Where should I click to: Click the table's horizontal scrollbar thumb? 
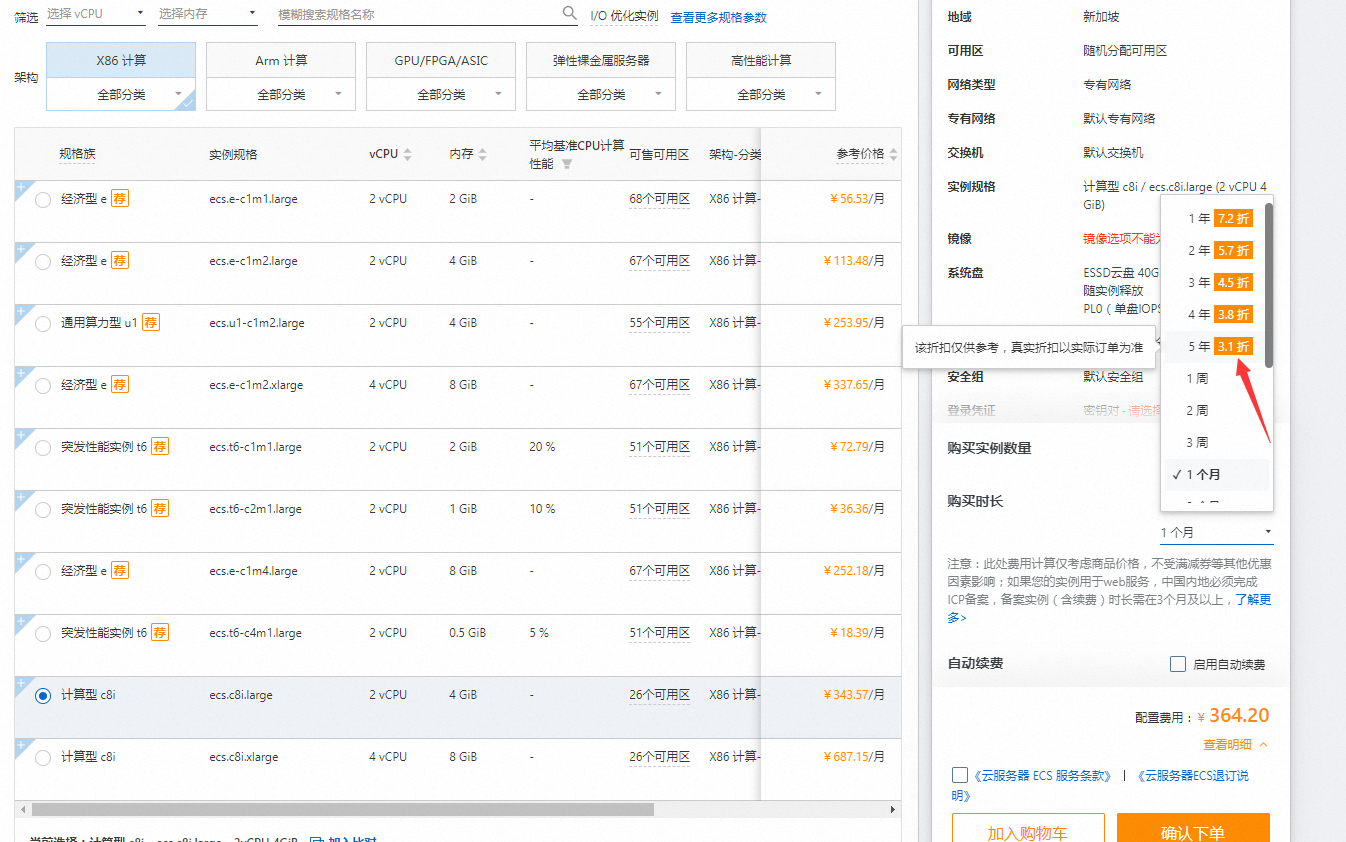pos(343,809)
